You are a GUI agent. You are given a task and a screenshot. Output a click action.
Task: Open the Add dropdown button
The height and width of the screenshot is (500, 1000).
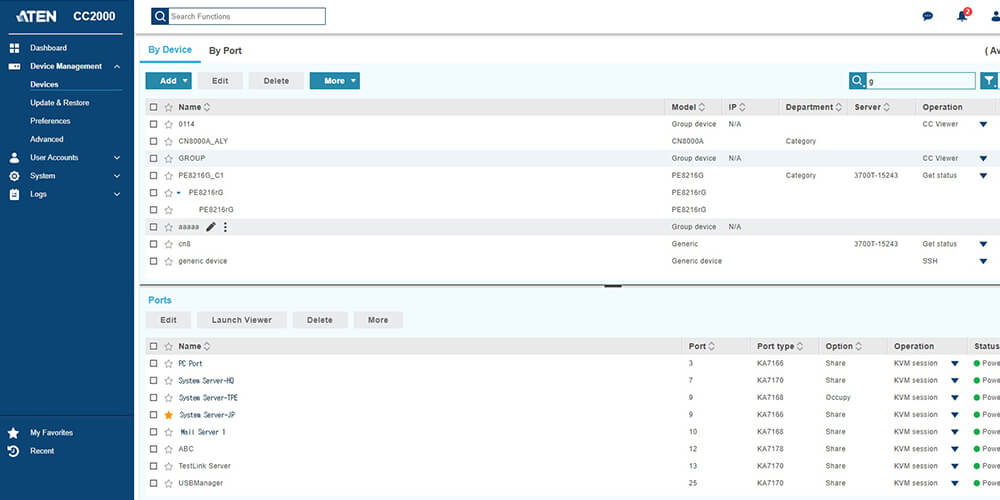(168, 81)
